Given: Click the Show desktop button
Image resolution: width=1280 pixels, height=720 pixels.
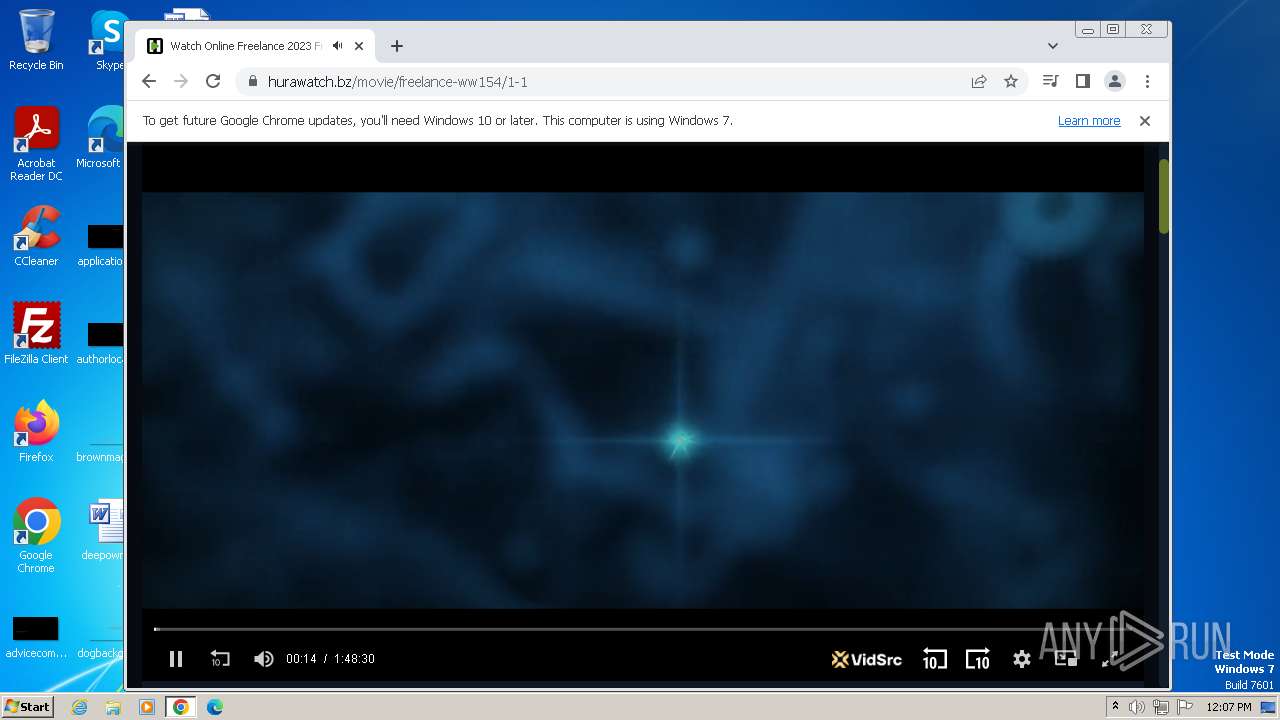Looking at the screenshot, I should click(1270, 707).
